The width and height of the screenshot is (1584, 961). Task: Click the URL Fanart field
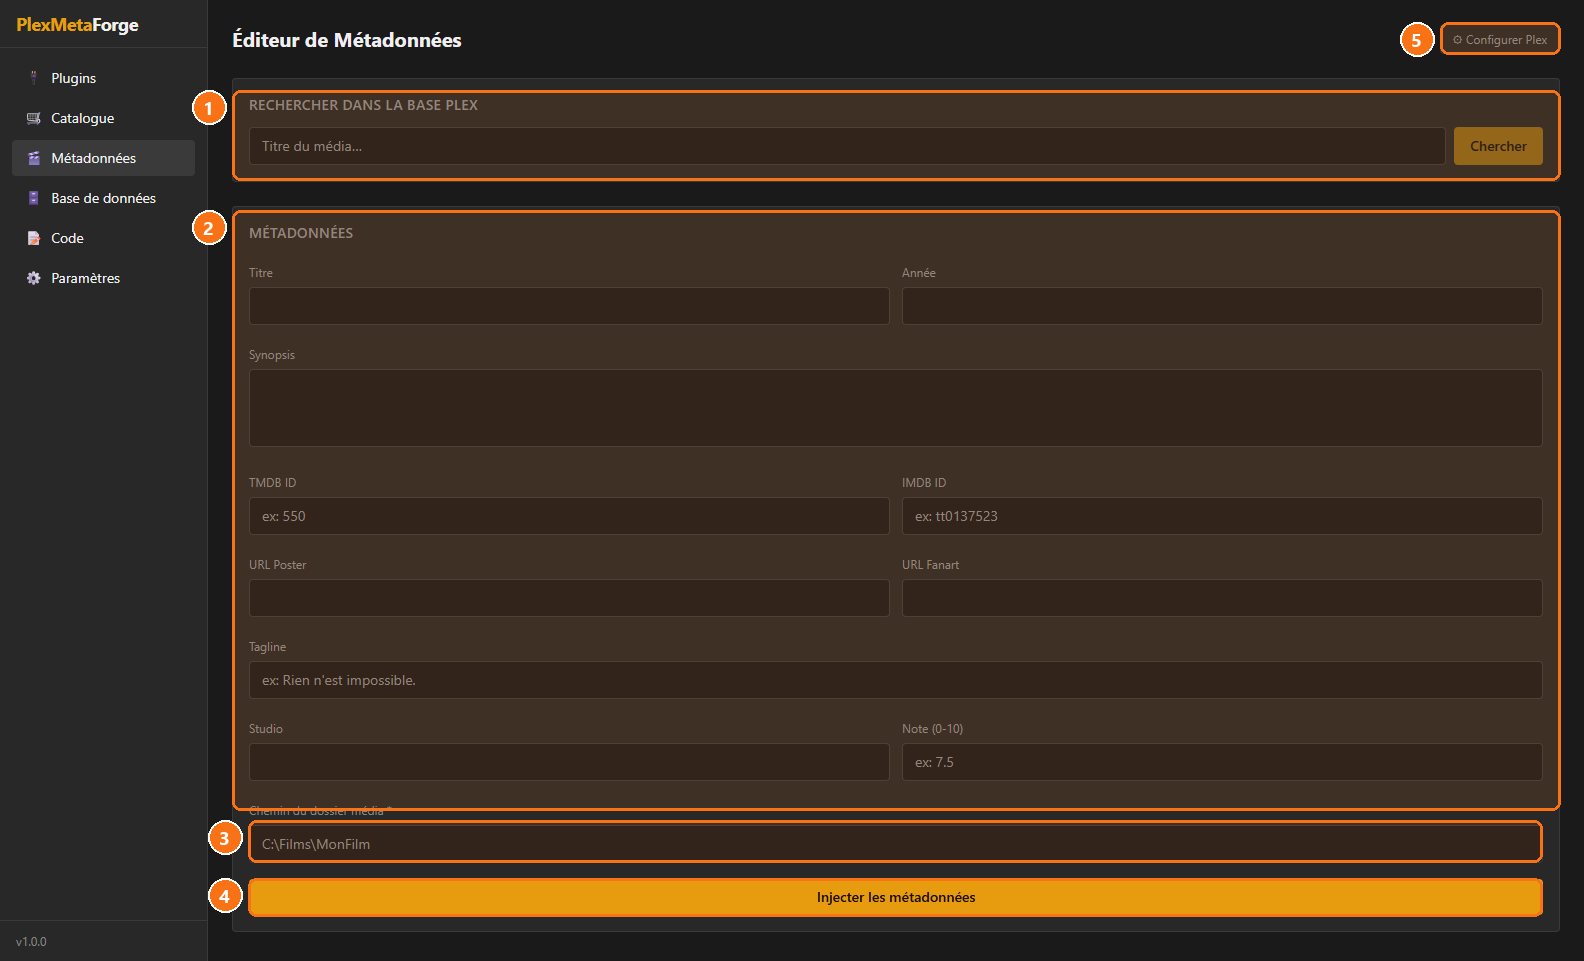coord(1222,598)
